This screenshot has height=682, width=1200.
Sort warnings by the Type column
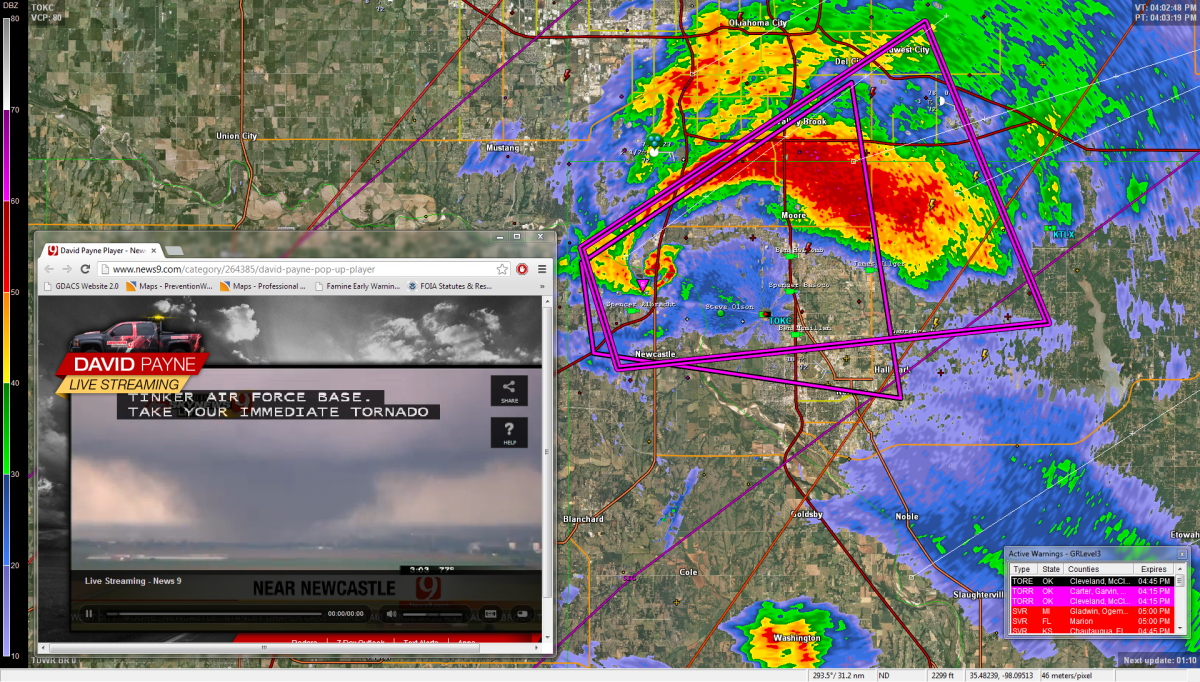(1022, 569)
